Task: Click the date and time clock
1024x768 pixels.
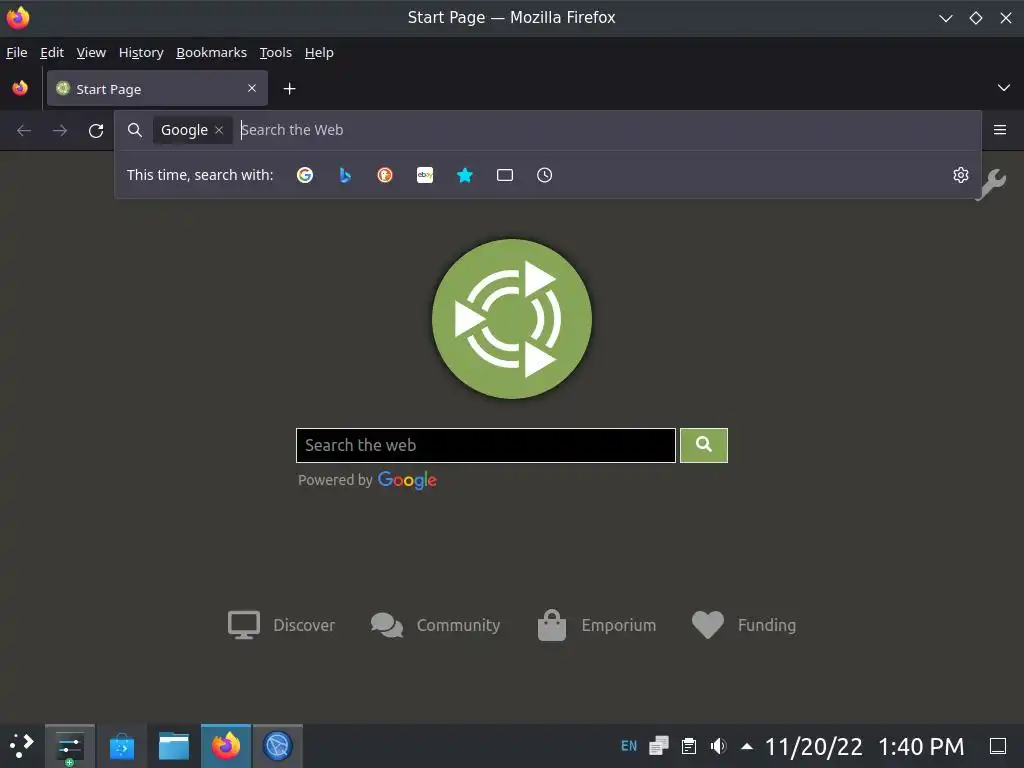Action: [x=864, y=746]
